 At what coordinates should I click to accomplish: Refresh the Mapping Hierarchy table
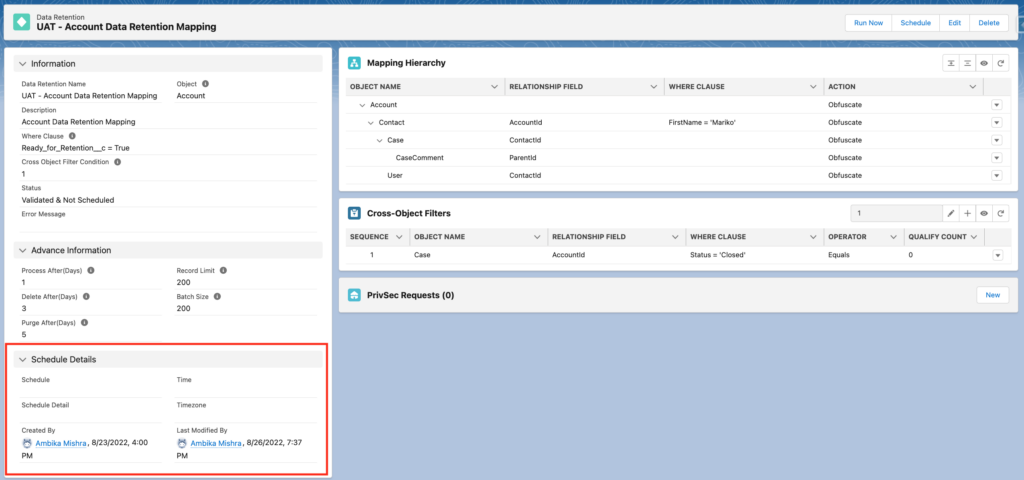coord(999,63)
